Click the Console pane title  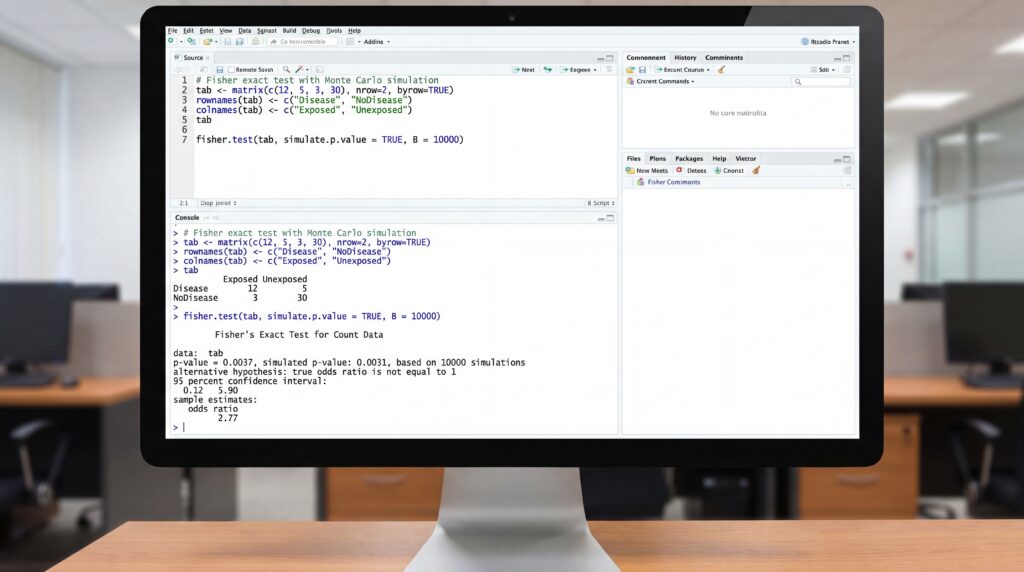(x=187, y=217)
